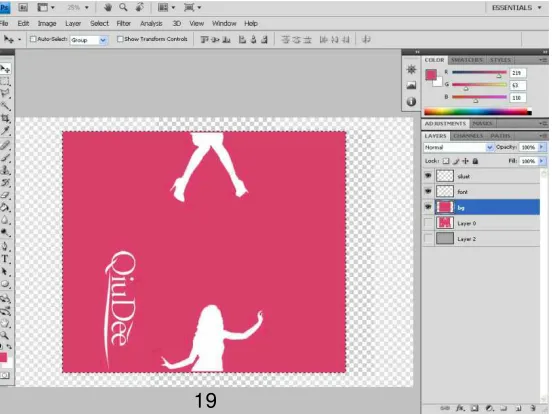Select the Eyedropper tool
Viewport: 552px width, 414px height.
coord(5,131)
